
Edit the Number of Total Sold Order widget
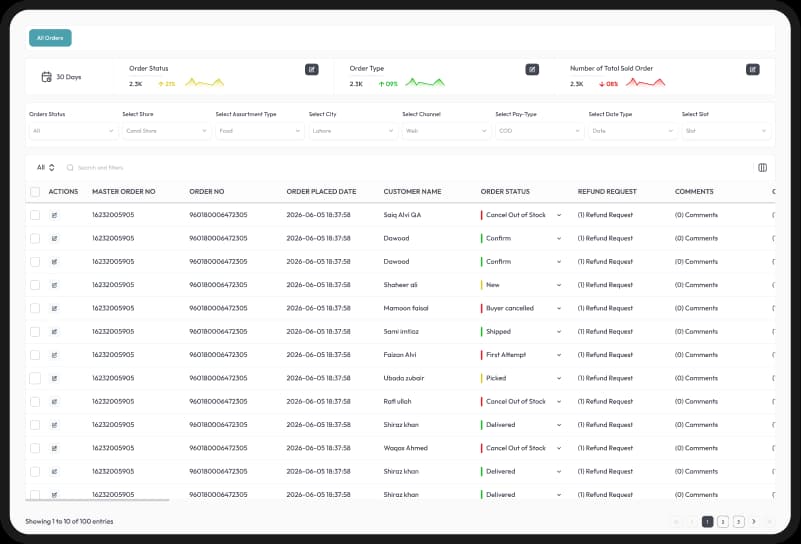point(752,69)
